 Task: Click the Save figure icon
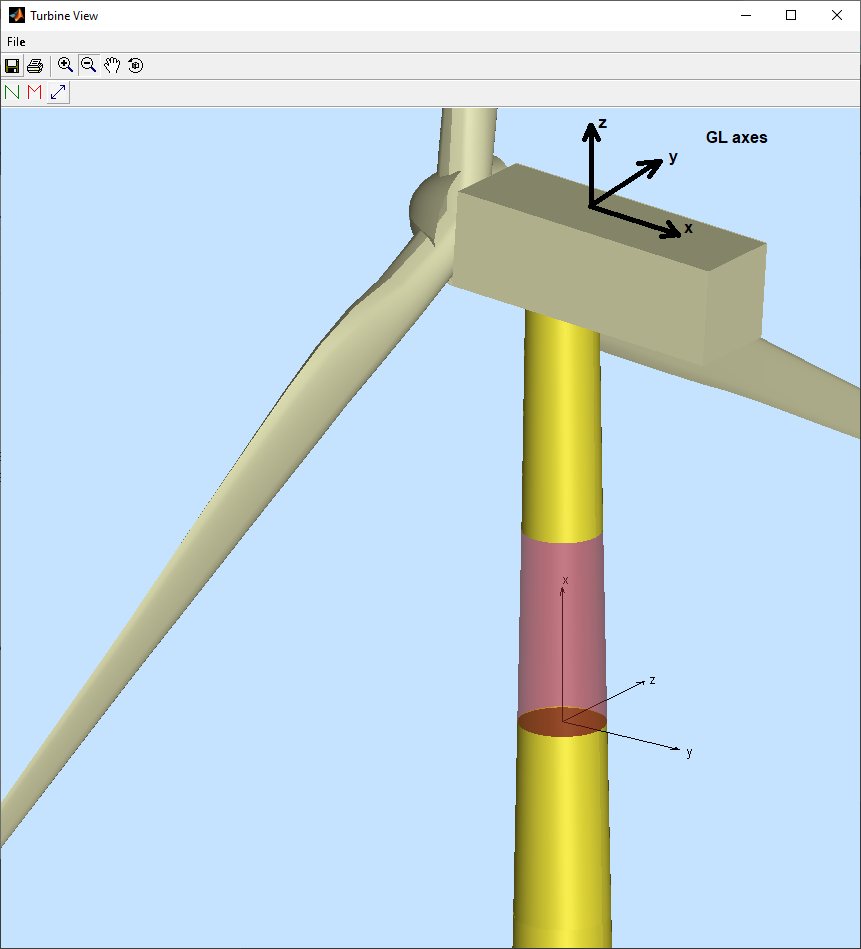point(13,66)
